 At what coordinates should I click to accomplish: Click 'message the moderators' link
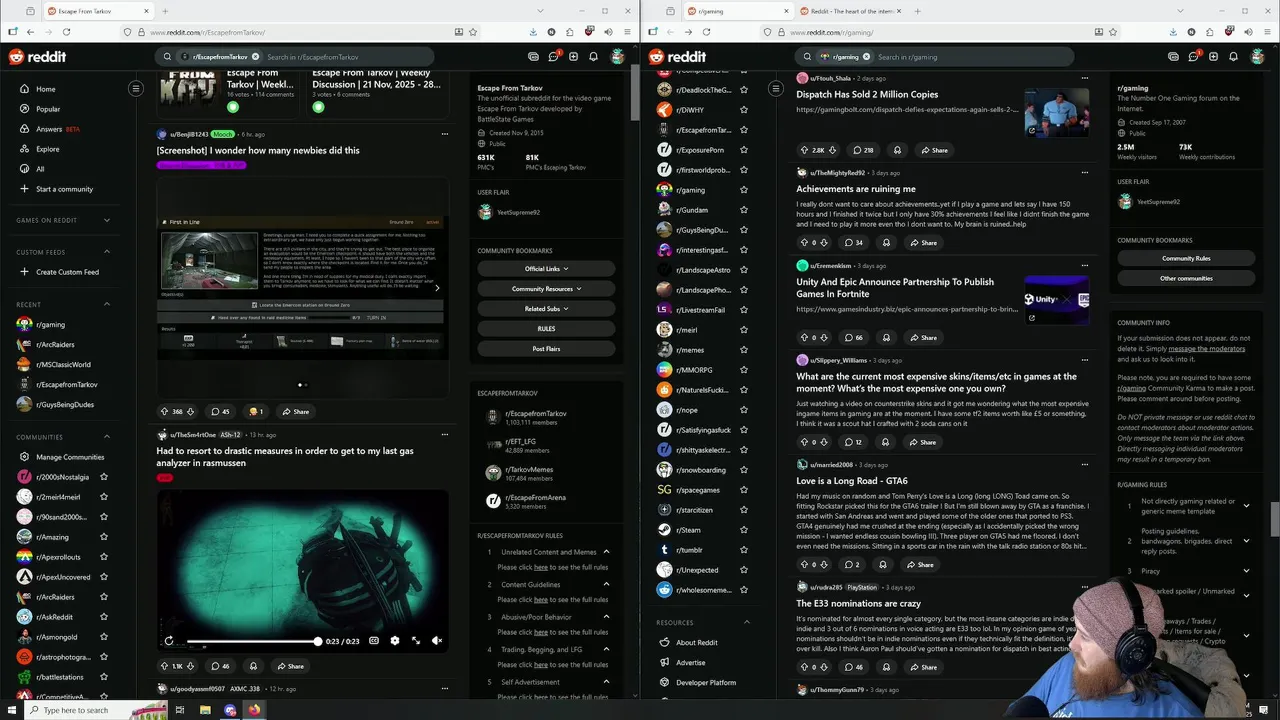[1207, 348]
